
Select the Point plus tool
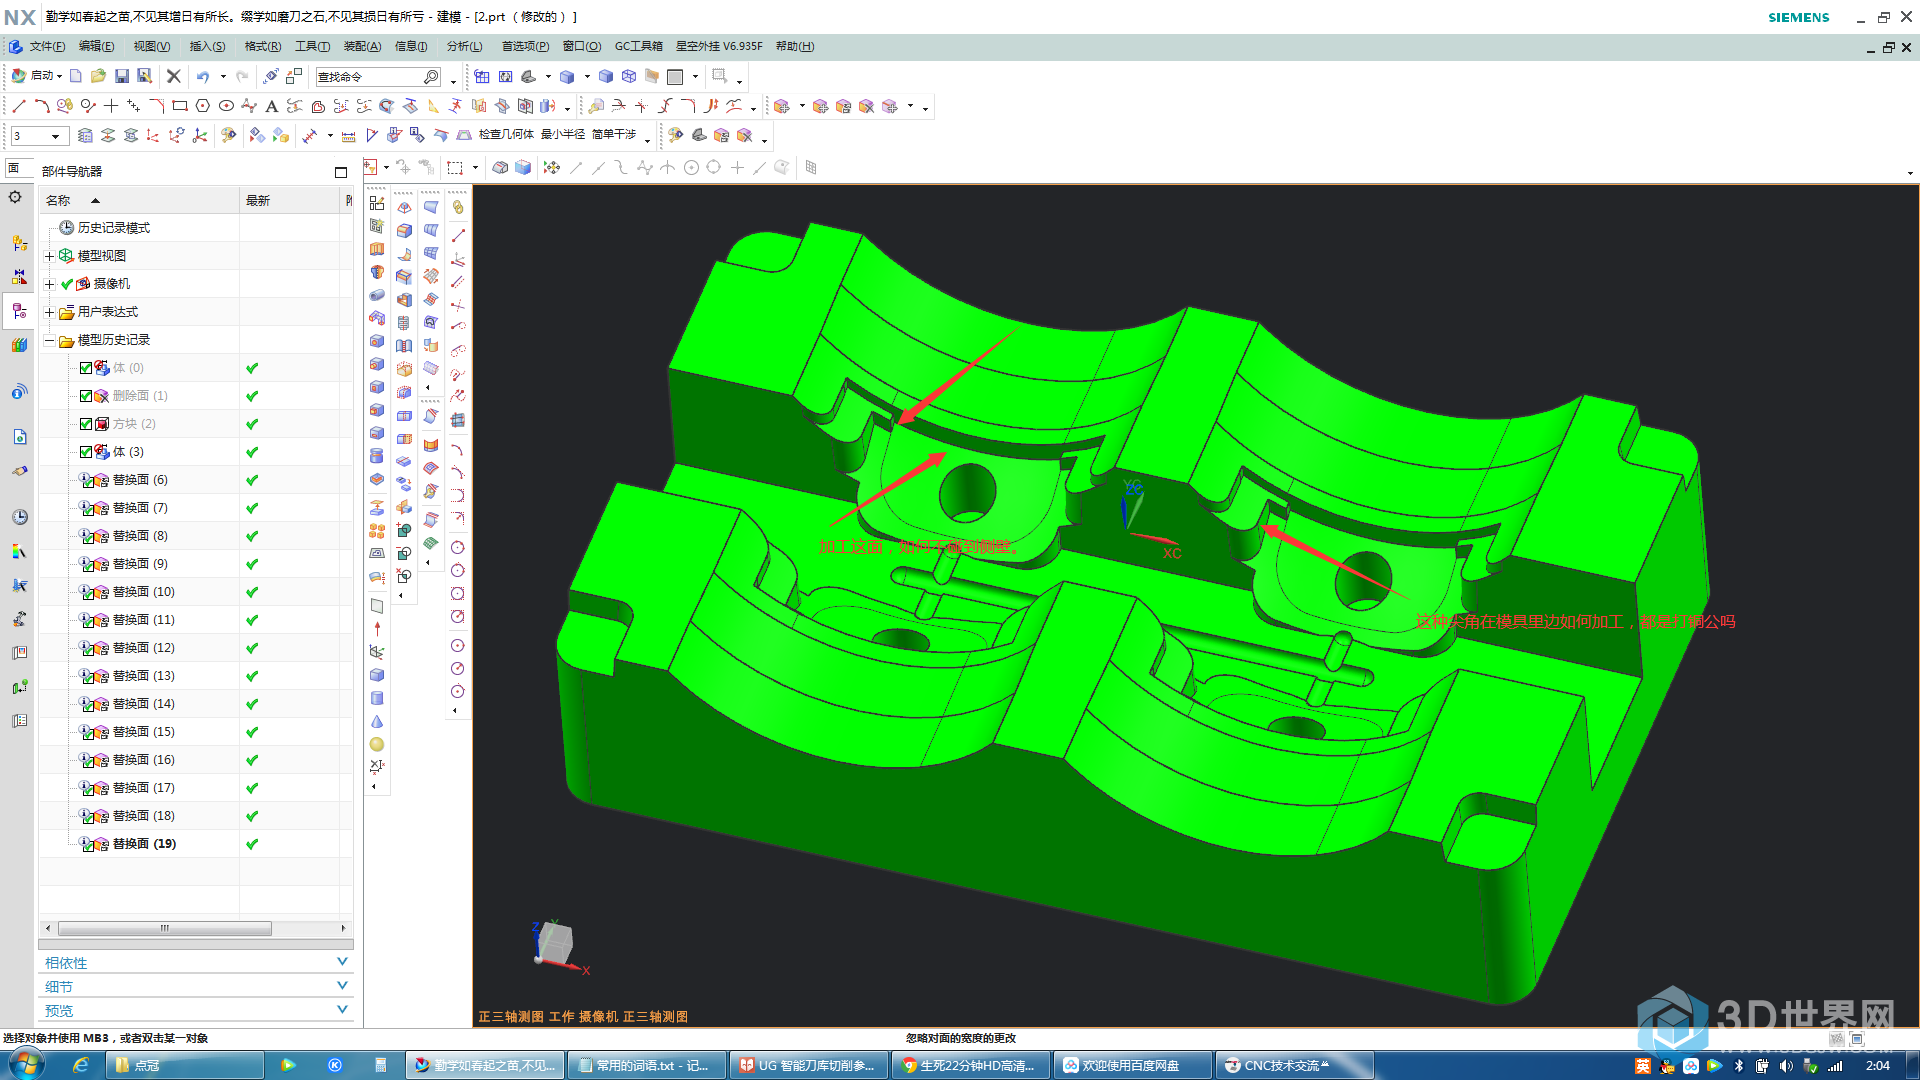111,106
